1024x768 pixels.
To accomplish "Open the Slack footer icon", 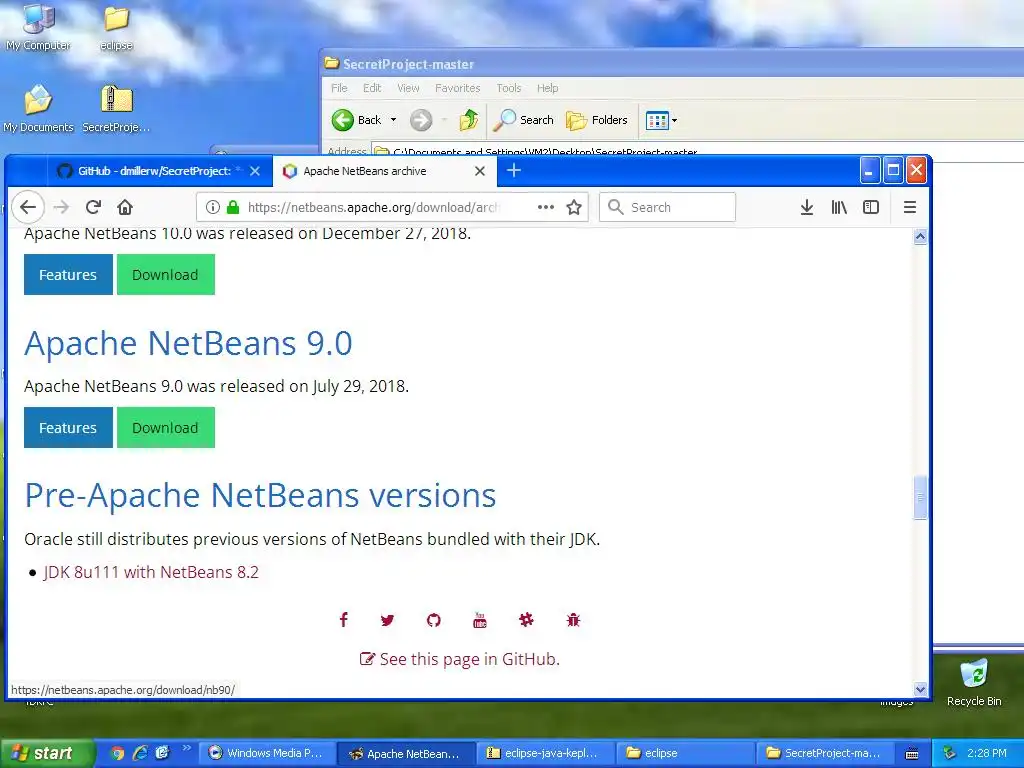I will pyautogui.click(x=526, y=620).
